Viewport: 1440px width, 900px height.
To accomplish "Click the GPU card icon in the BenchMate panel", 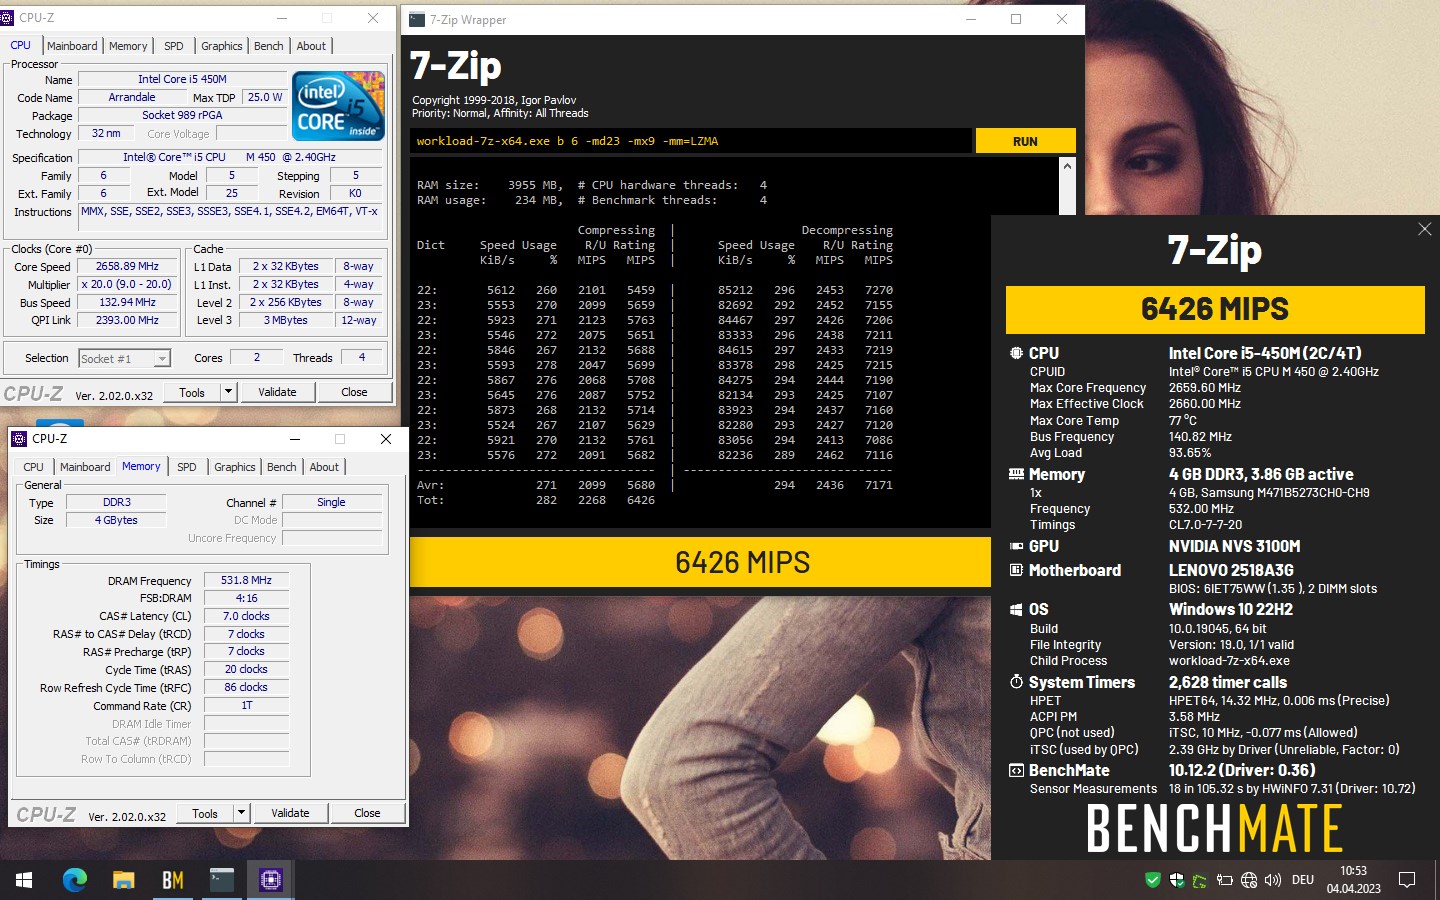I will [x=1016, y=546].
